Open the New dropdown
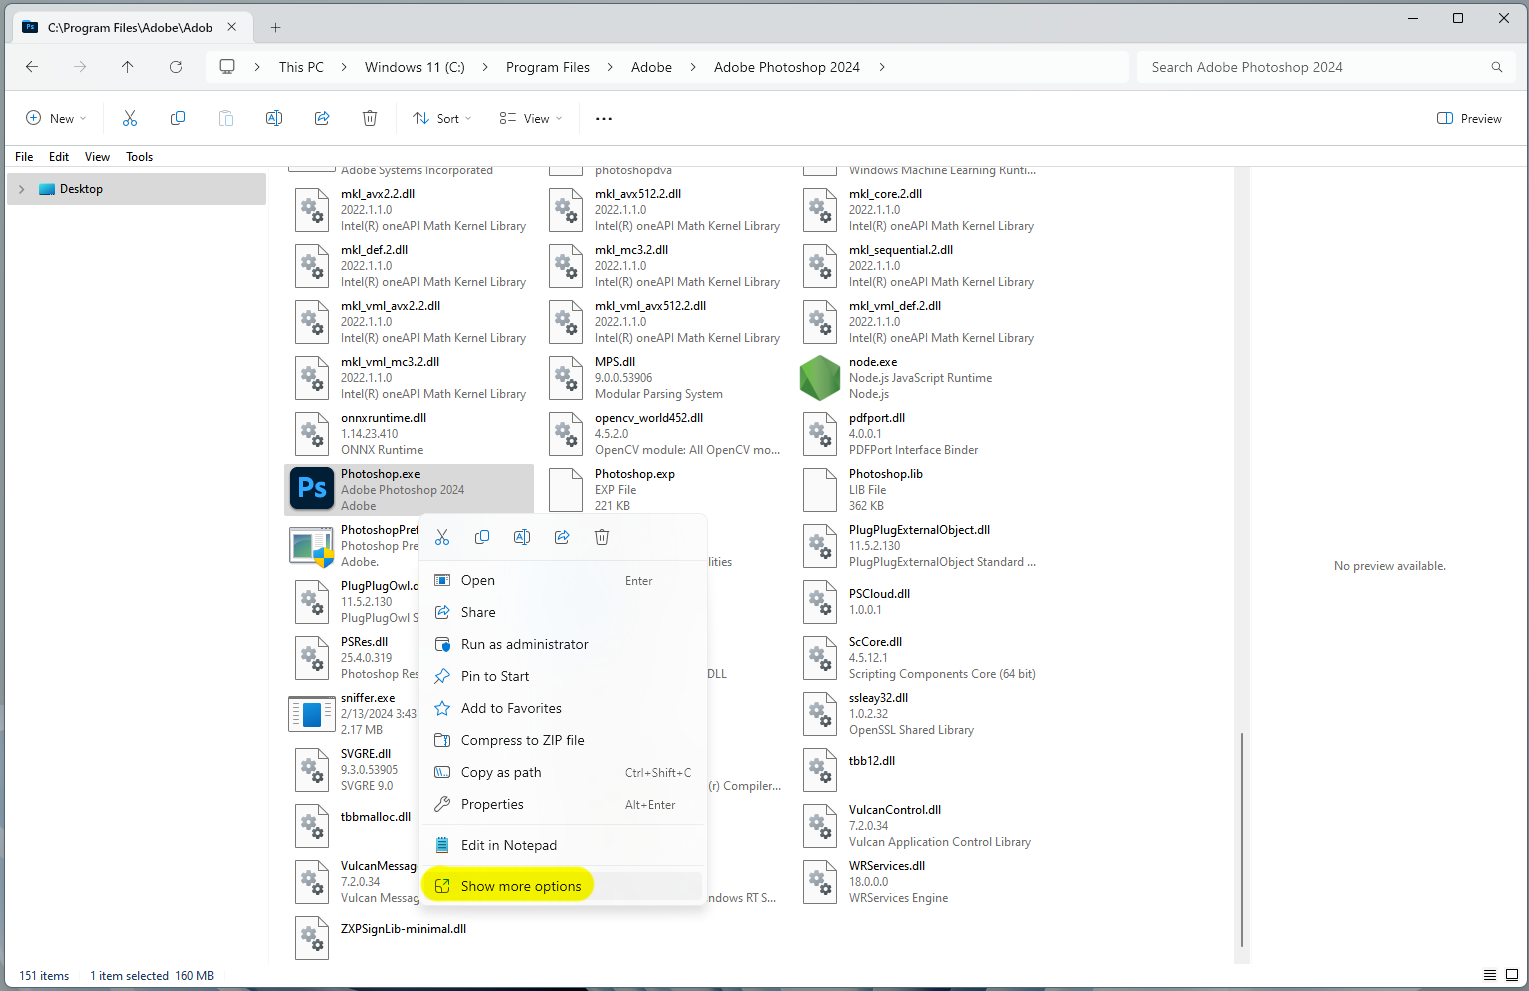Screen dimensions: 1529x991 click(x=56, y=117)
